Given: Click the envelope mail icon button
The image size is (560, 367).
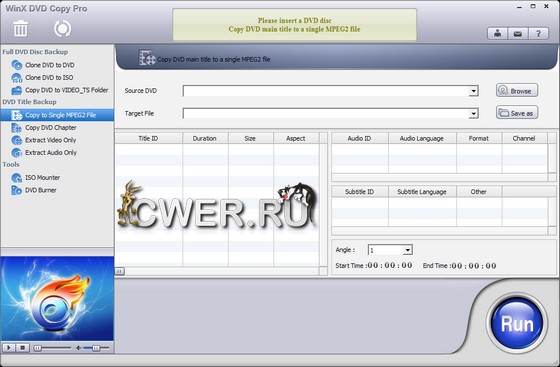Looking at the screenshot, I should 518,34.
